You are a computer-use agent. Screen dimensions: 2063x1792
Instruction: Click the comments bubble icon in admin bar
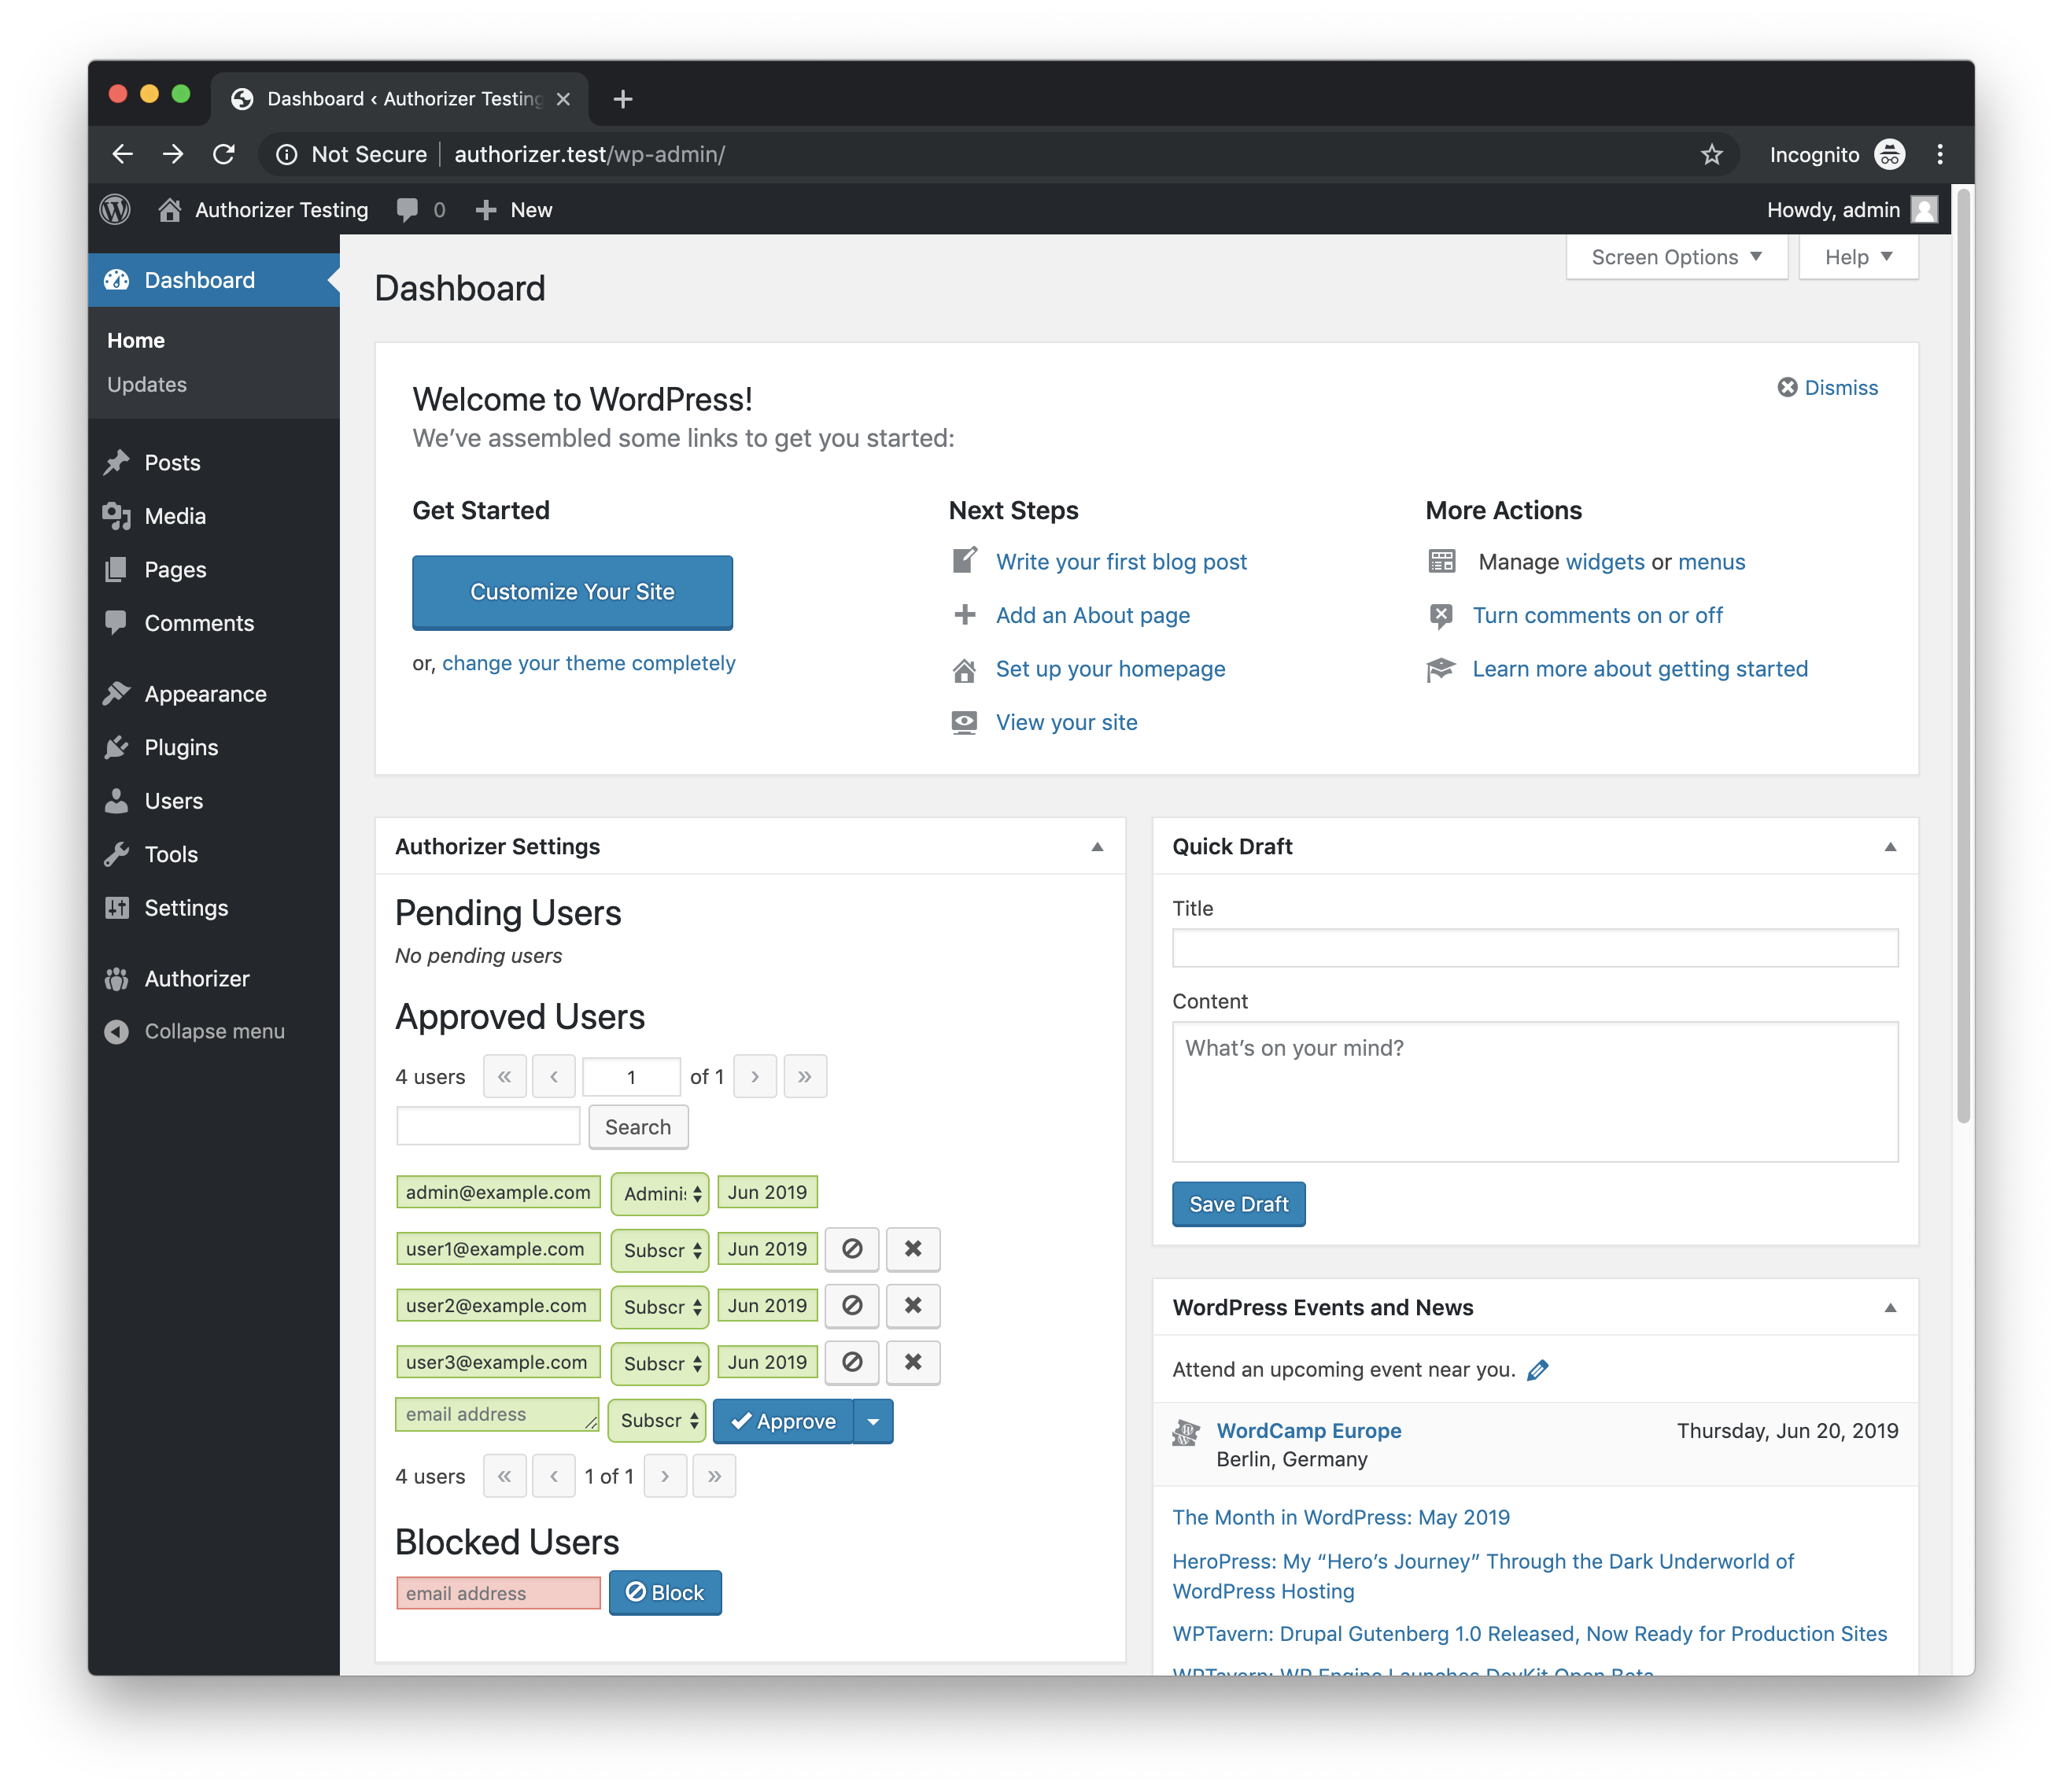(x=407, y=210)
